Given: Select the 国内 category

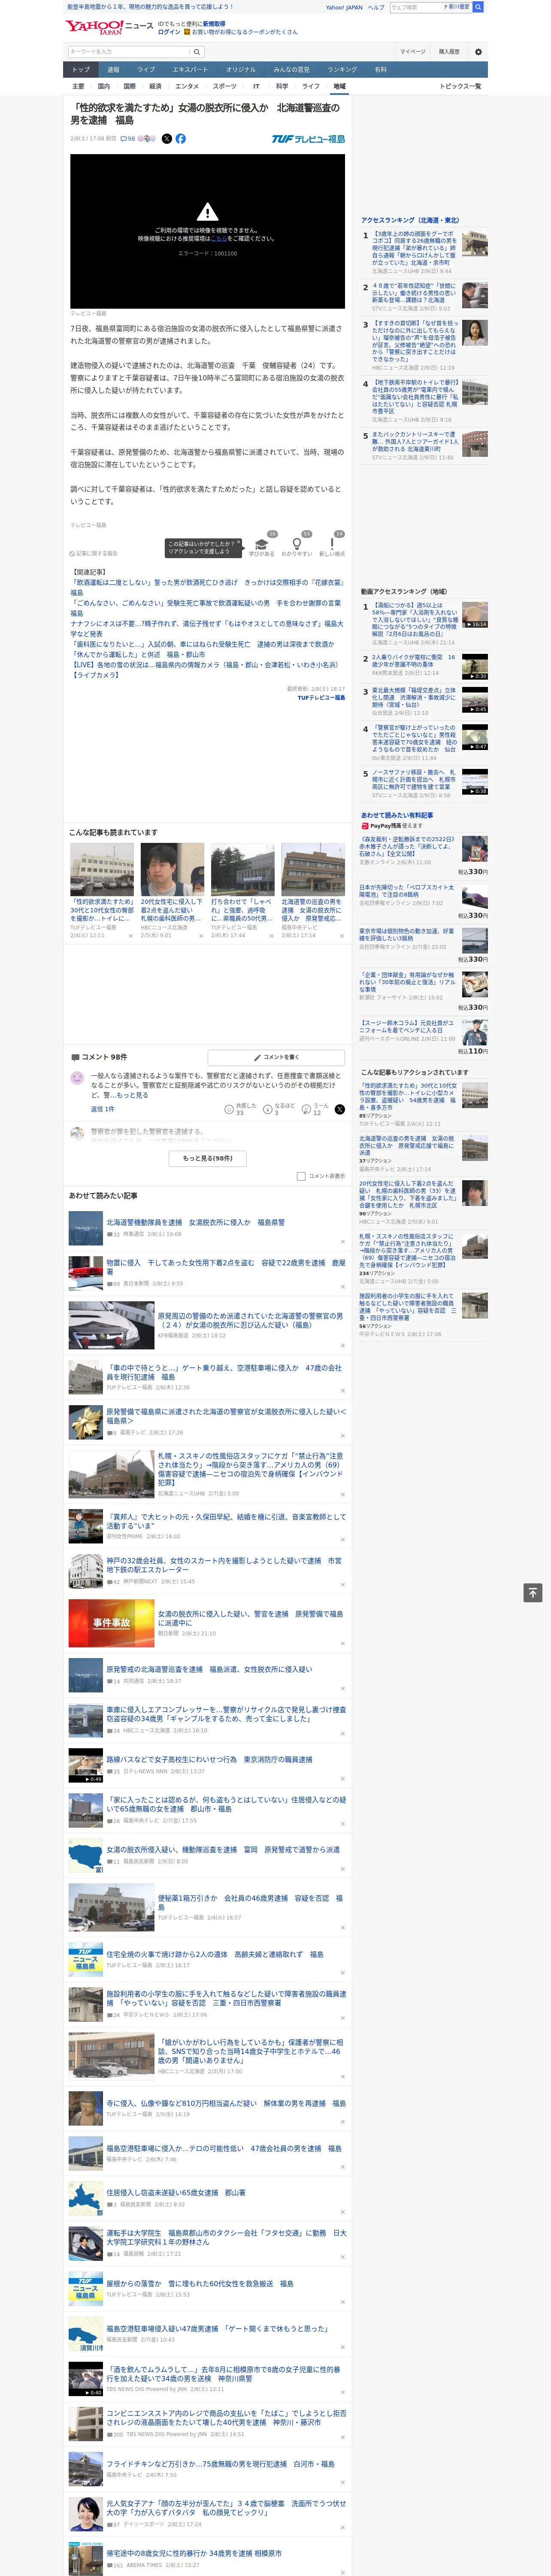Looking at the screenshot, I should coord(104,86).
